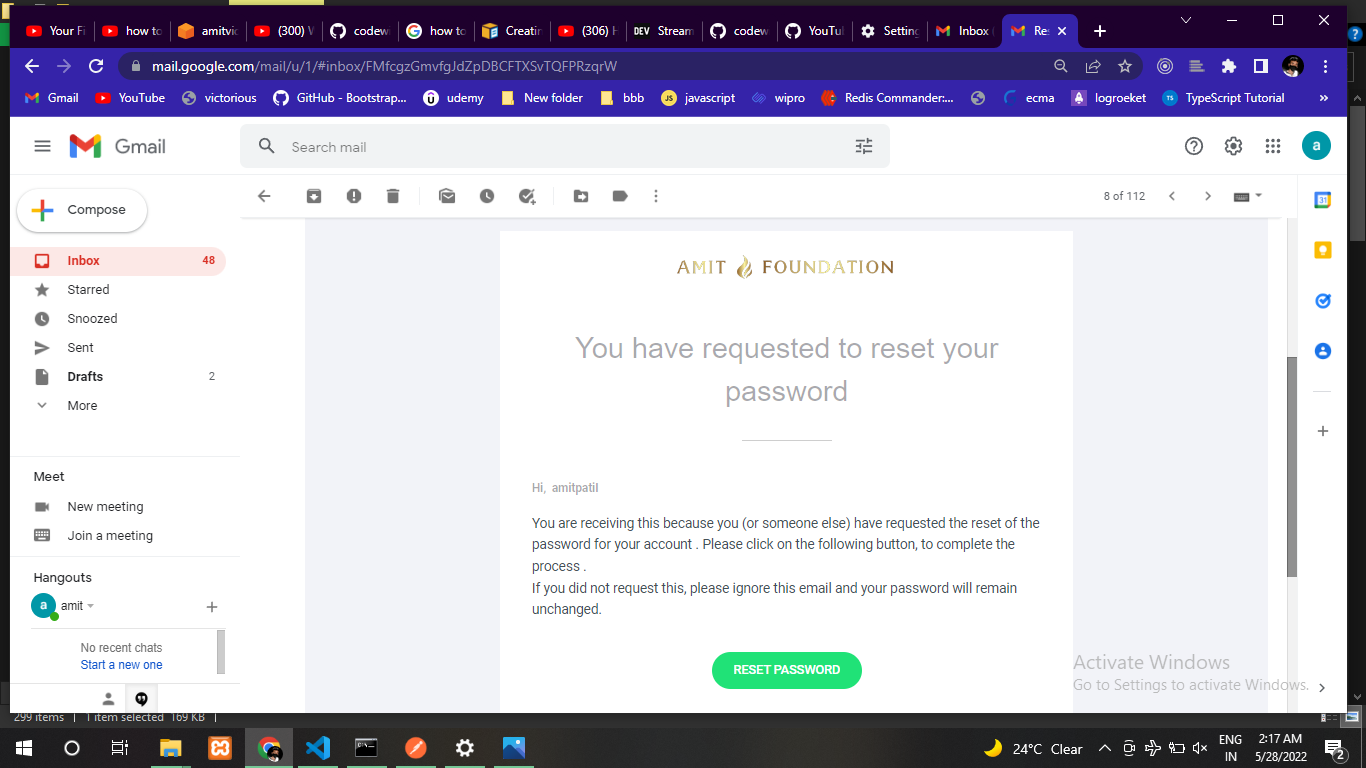
Task: Snooze this email
Action: tap(487, 196)
